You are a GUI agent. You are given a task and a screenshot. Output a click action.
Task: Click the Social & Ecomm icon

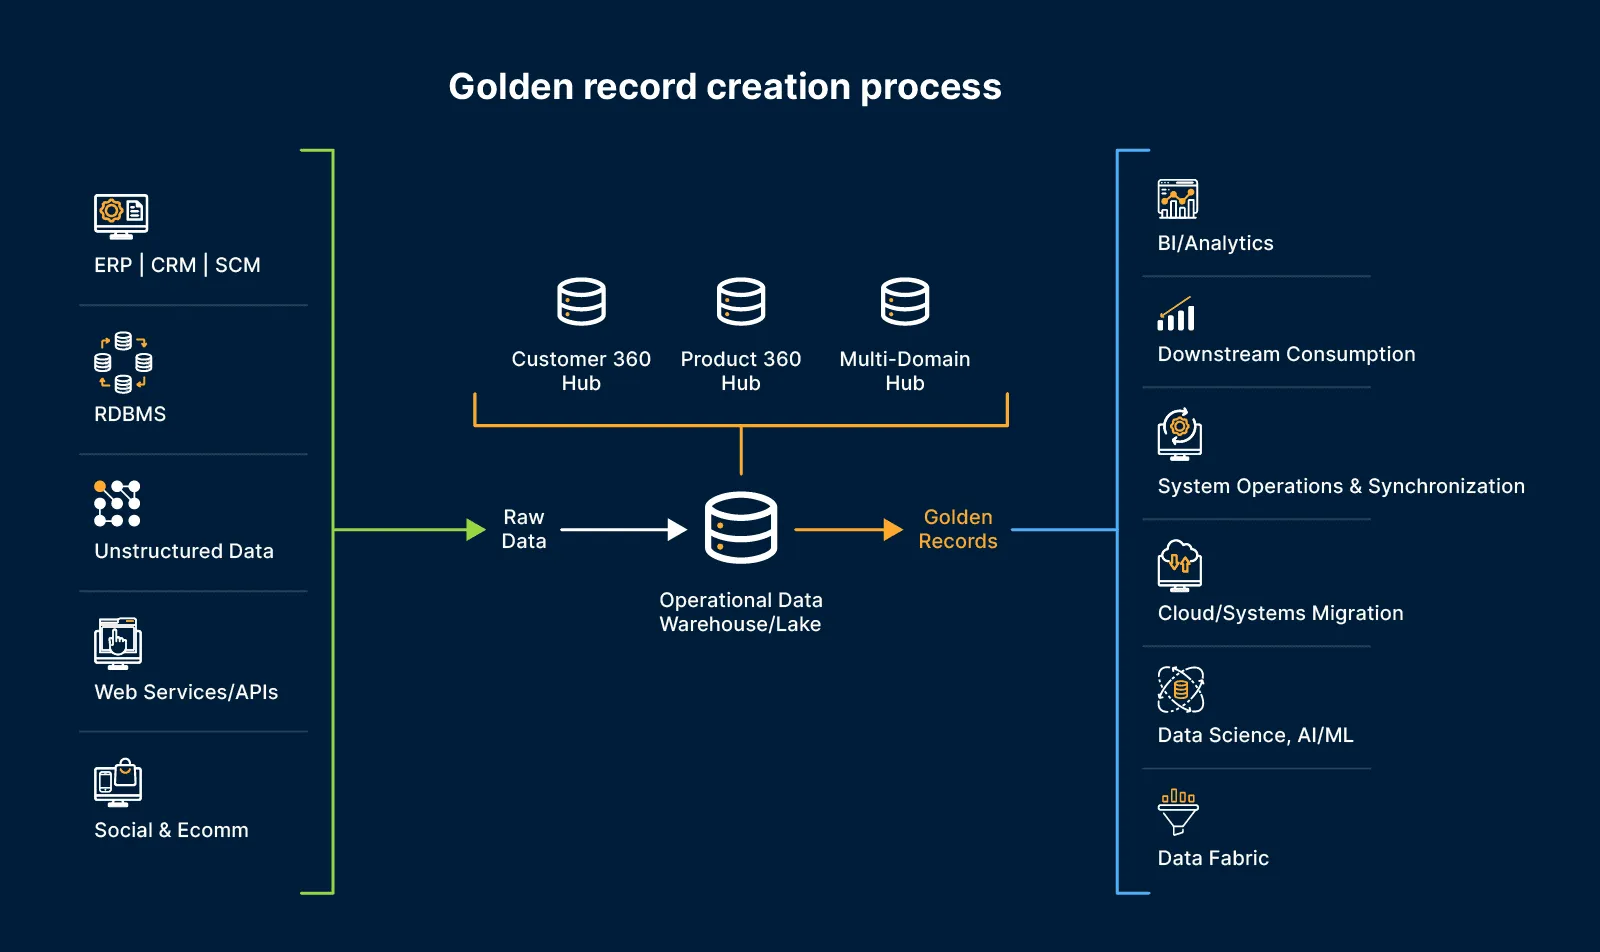click(x=118, y=782)
